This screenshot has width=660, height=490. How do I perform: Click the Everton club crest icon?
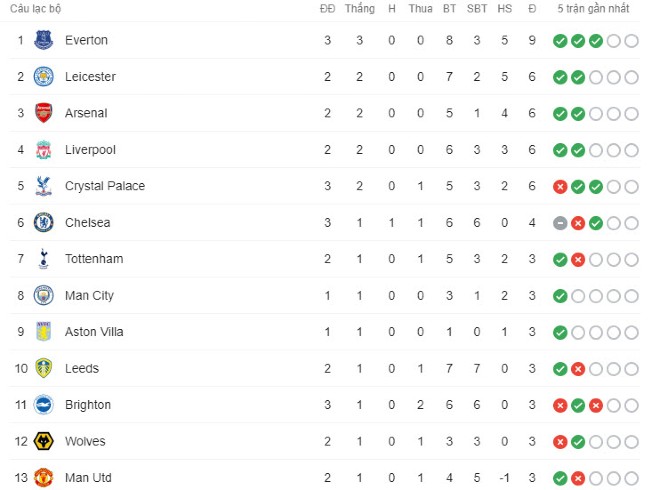(43, 41)
